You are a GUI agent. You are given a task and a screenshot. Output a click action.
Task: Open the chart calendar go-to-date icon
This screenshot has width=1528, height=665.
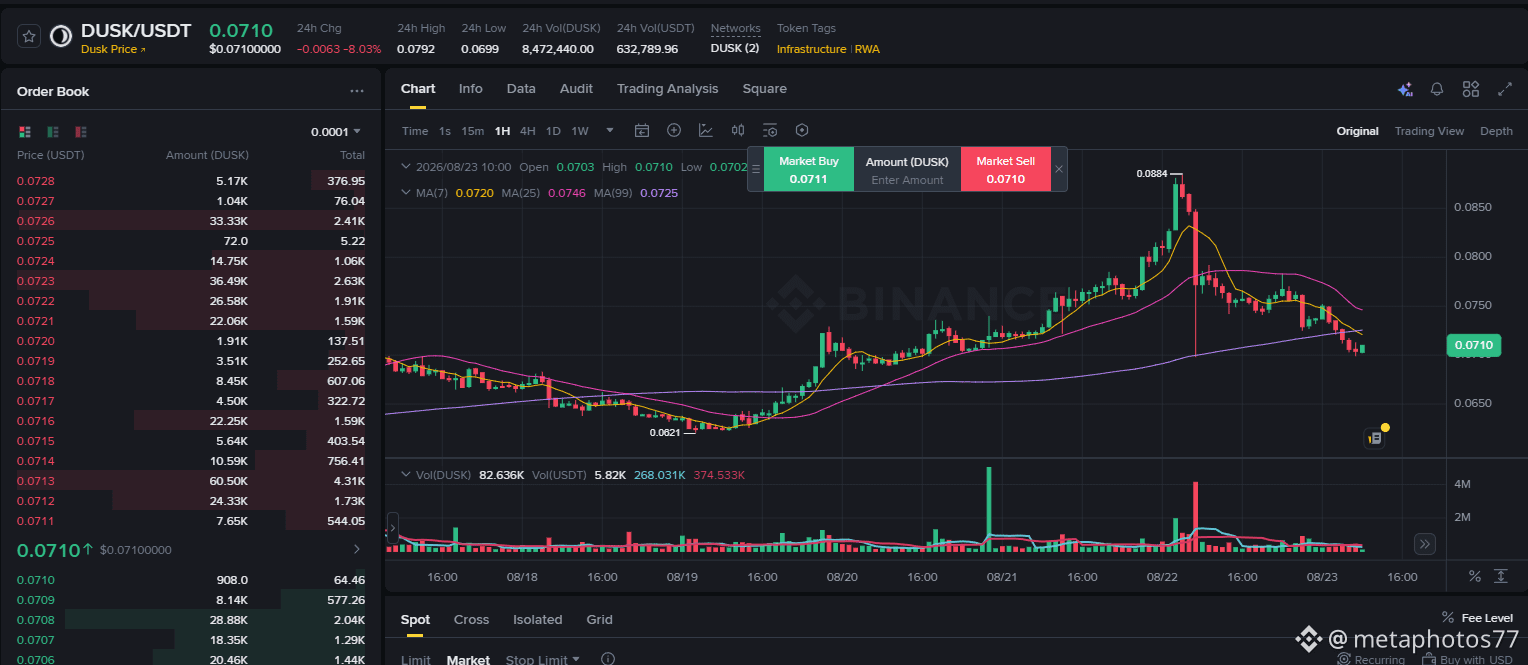pyautogui.click(x=642, y=130)
